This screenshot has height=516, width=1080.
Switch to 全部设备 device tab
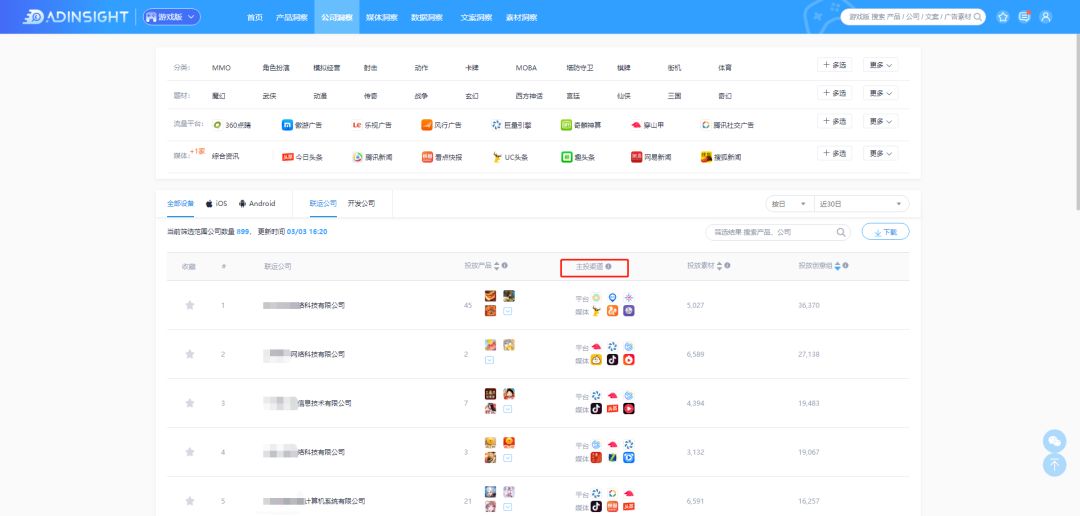tap(180, 204)
